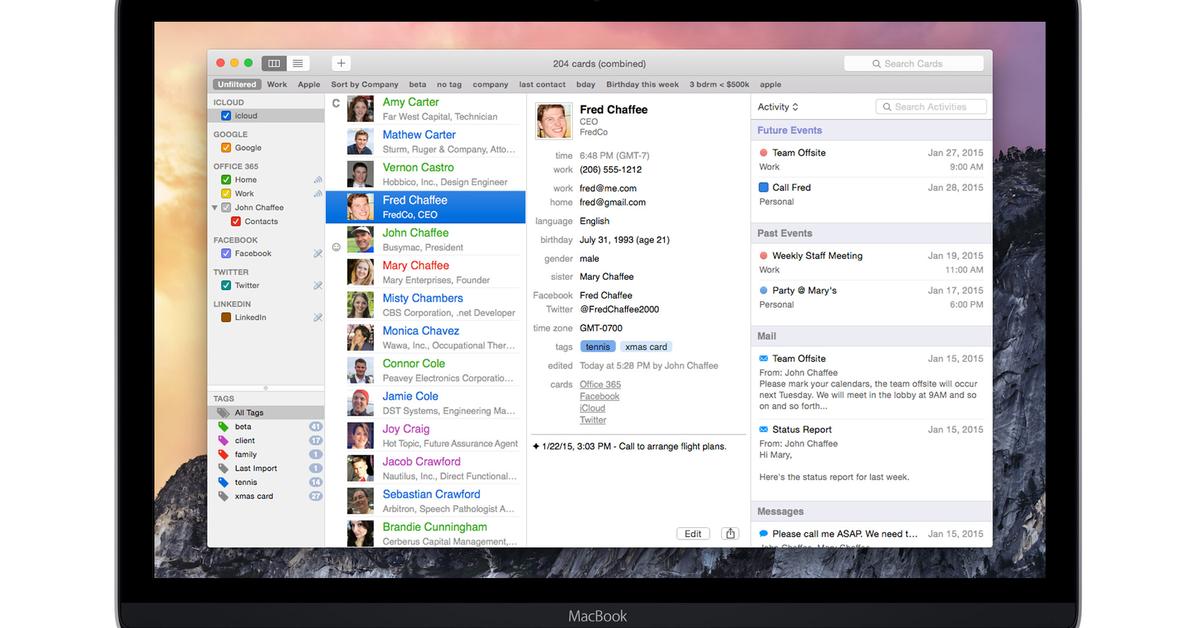Click the blue Call Fred event square
The width and height of the screenshot is (1200, 628).
pyautogui.click(x=764, y=187)
